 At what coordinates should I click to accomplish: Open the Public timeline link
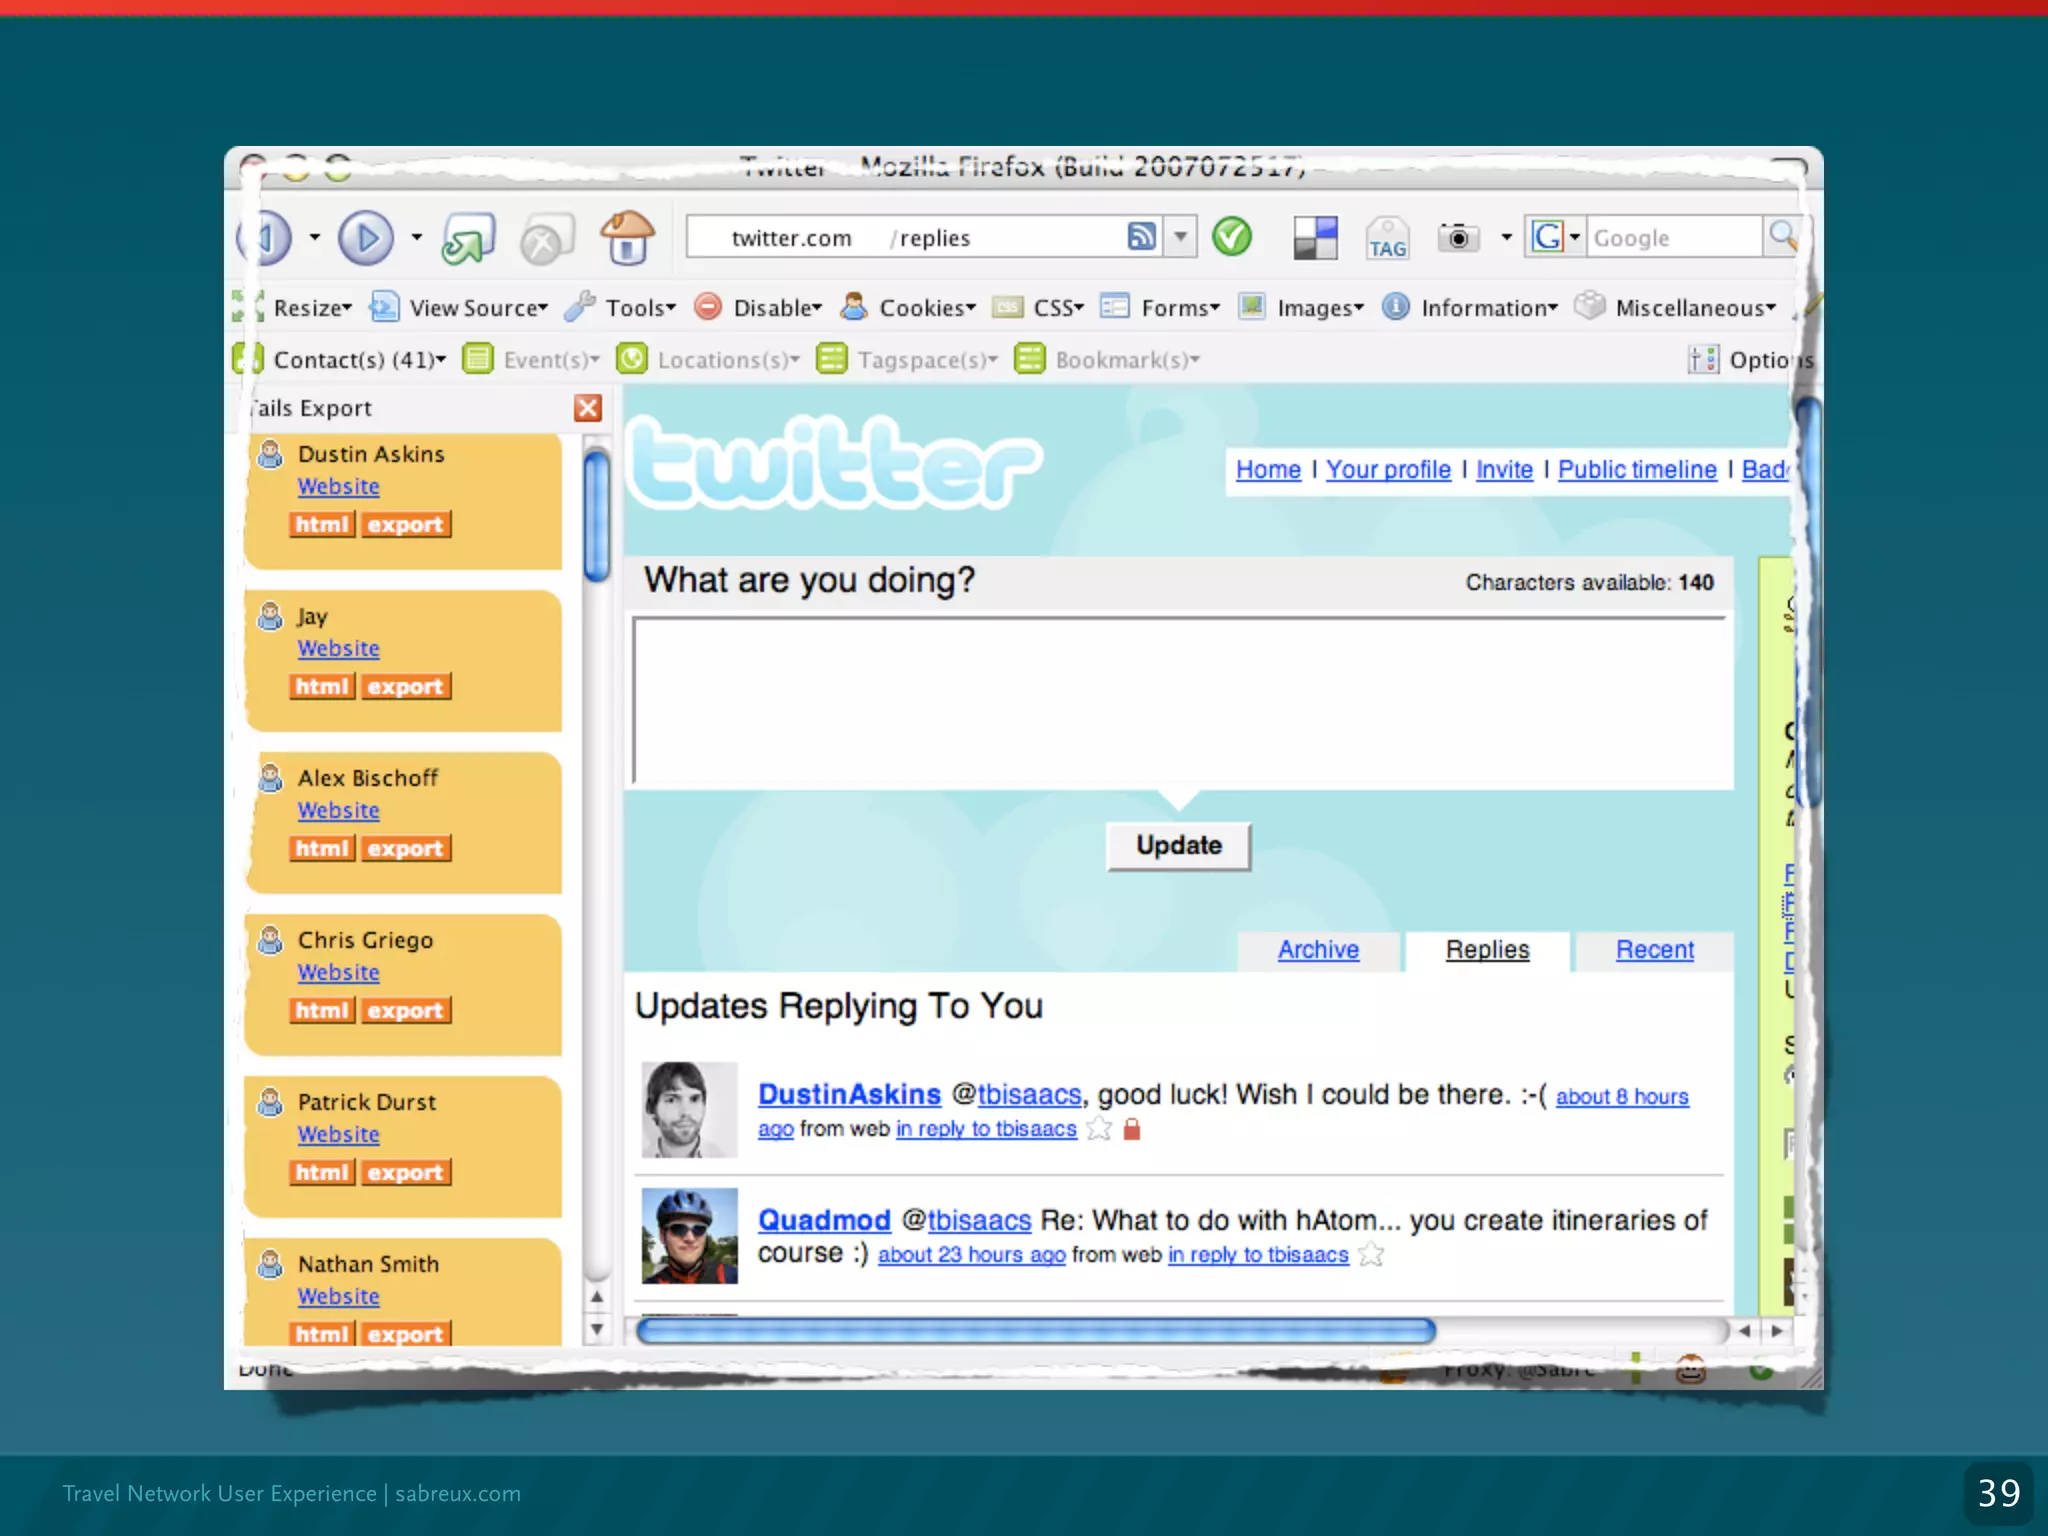pos(1637,469)
